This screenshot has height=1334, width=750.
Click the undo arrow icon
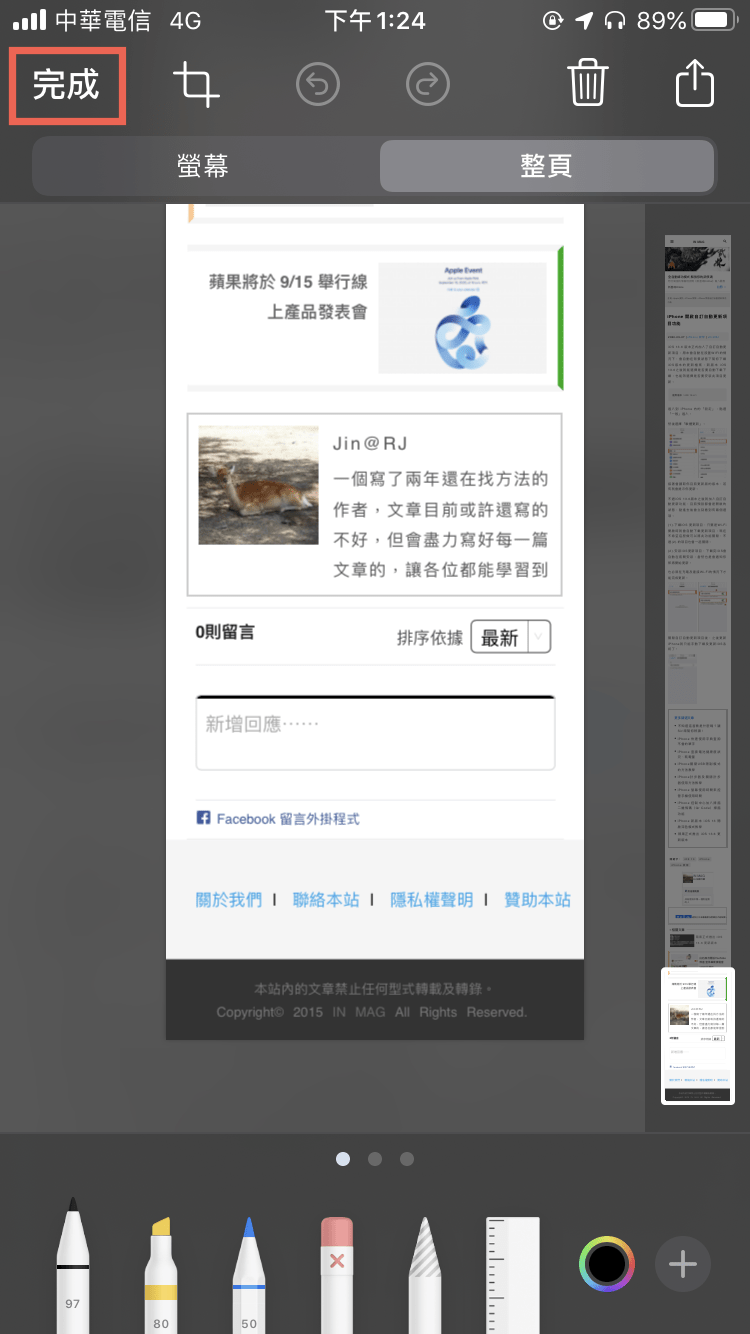(318, 85)
